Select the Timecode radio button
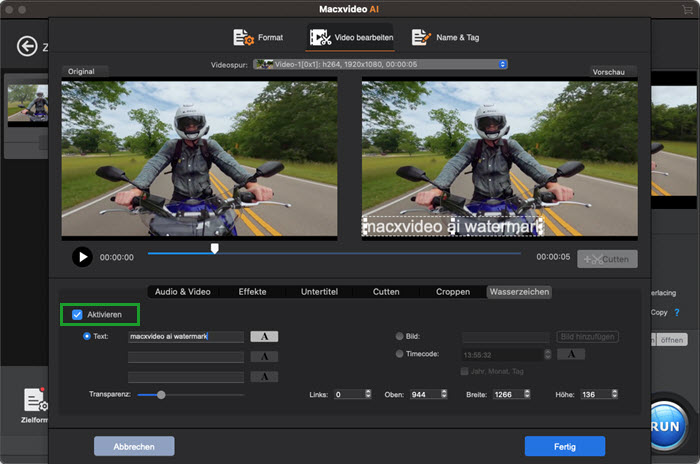 click(x=400, y=354)
